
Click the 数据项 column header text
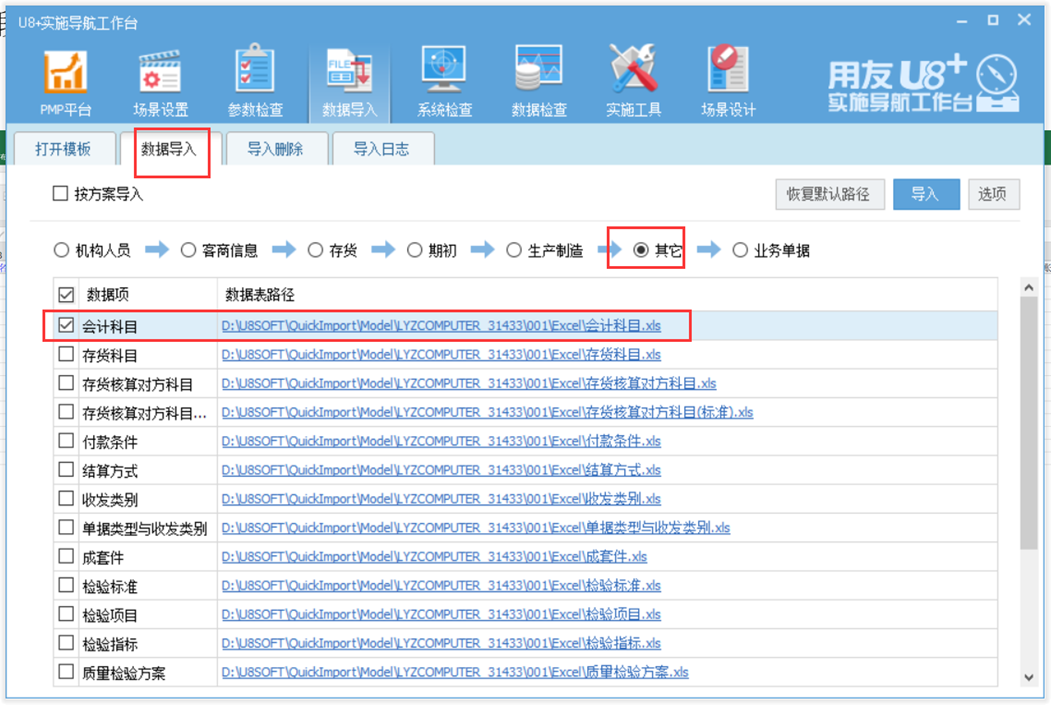pos(108,295)
